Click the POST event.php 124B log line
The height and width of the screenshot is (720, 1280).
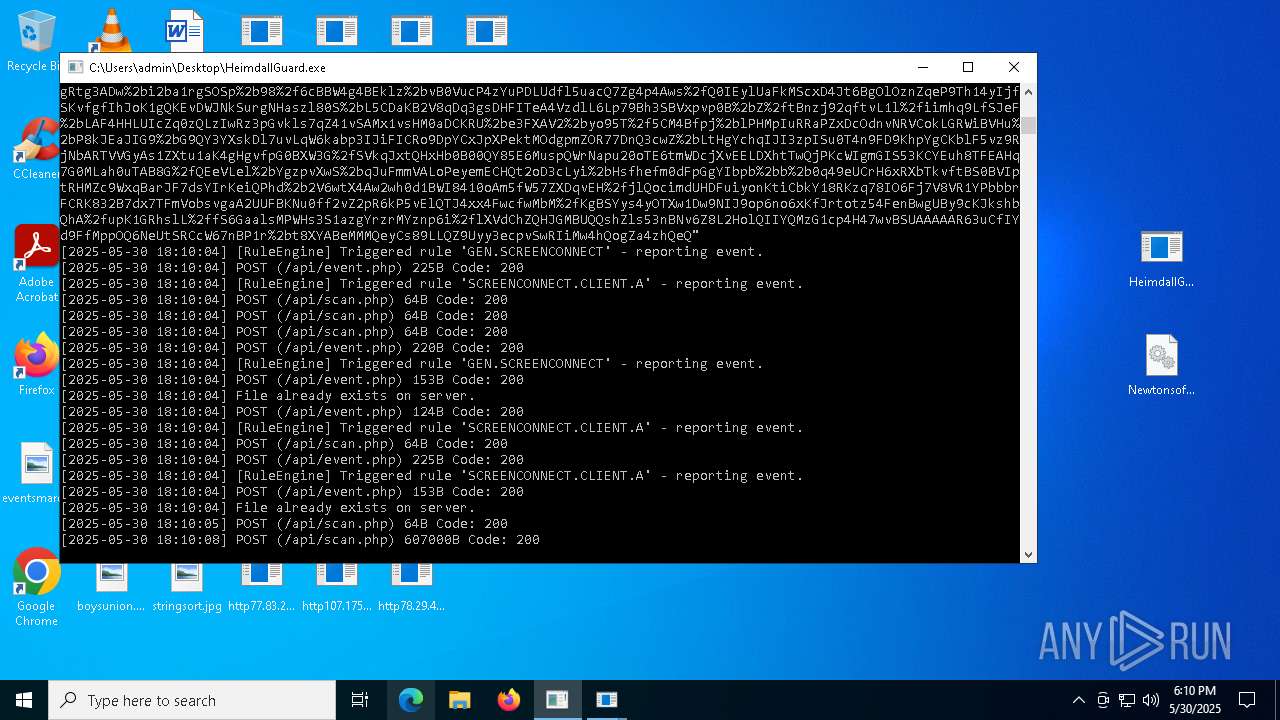click(292, 412)
